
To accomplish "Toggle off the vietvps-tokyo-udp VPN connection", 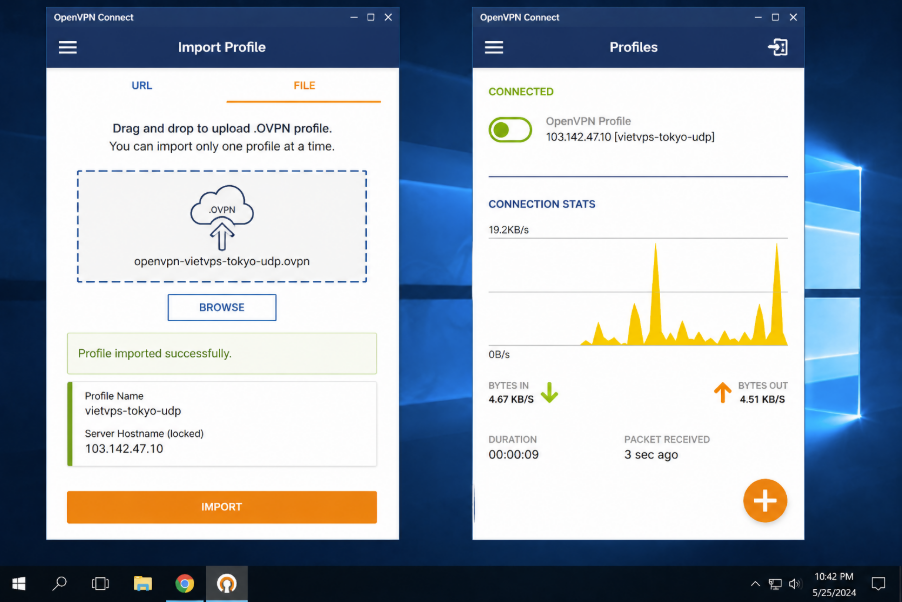I will (x=510, y=129).
